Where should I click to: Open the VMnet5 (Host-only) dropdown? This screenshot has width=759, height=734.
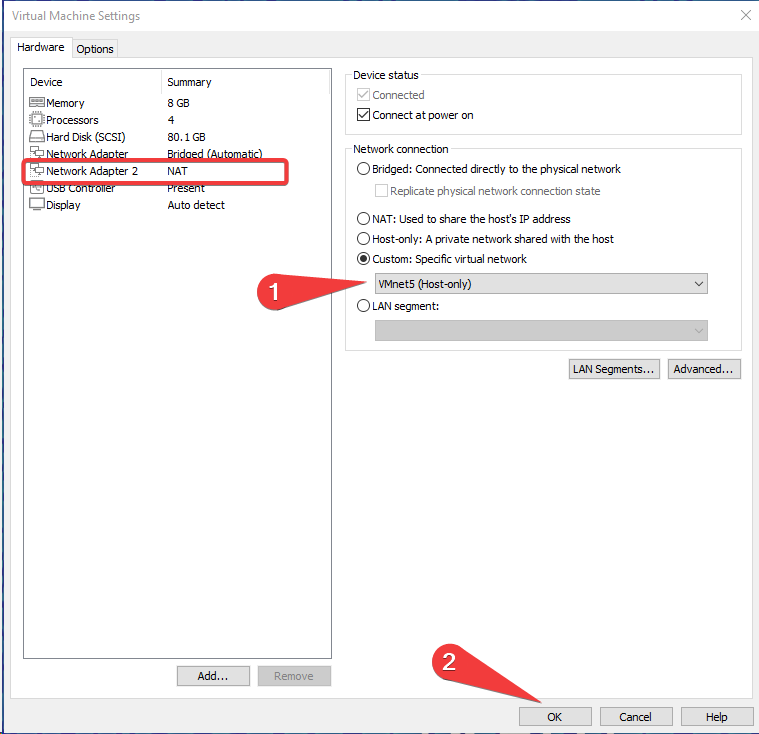pos(541,284)
